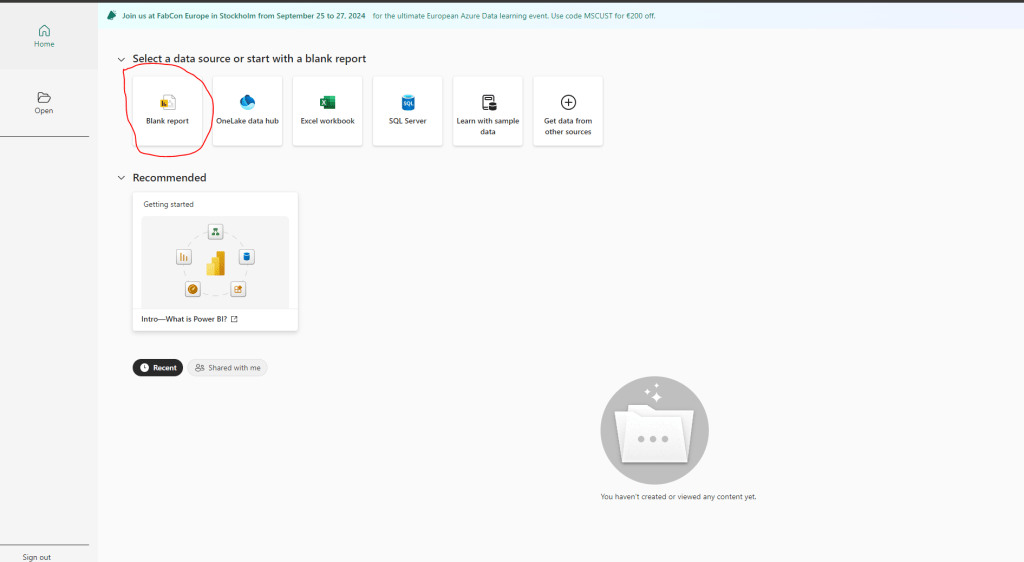
Task: Collapse the Recommended section chevron
Action: click(121, 178)
